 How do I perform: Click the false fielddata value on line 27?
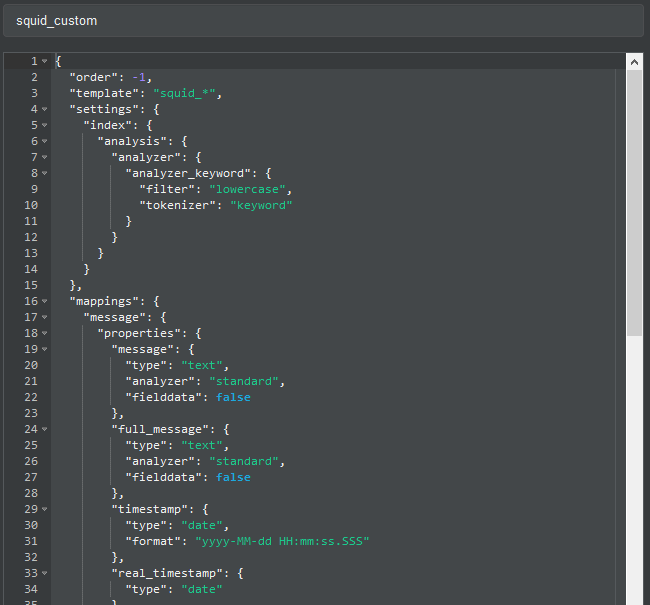coord(233,477)
